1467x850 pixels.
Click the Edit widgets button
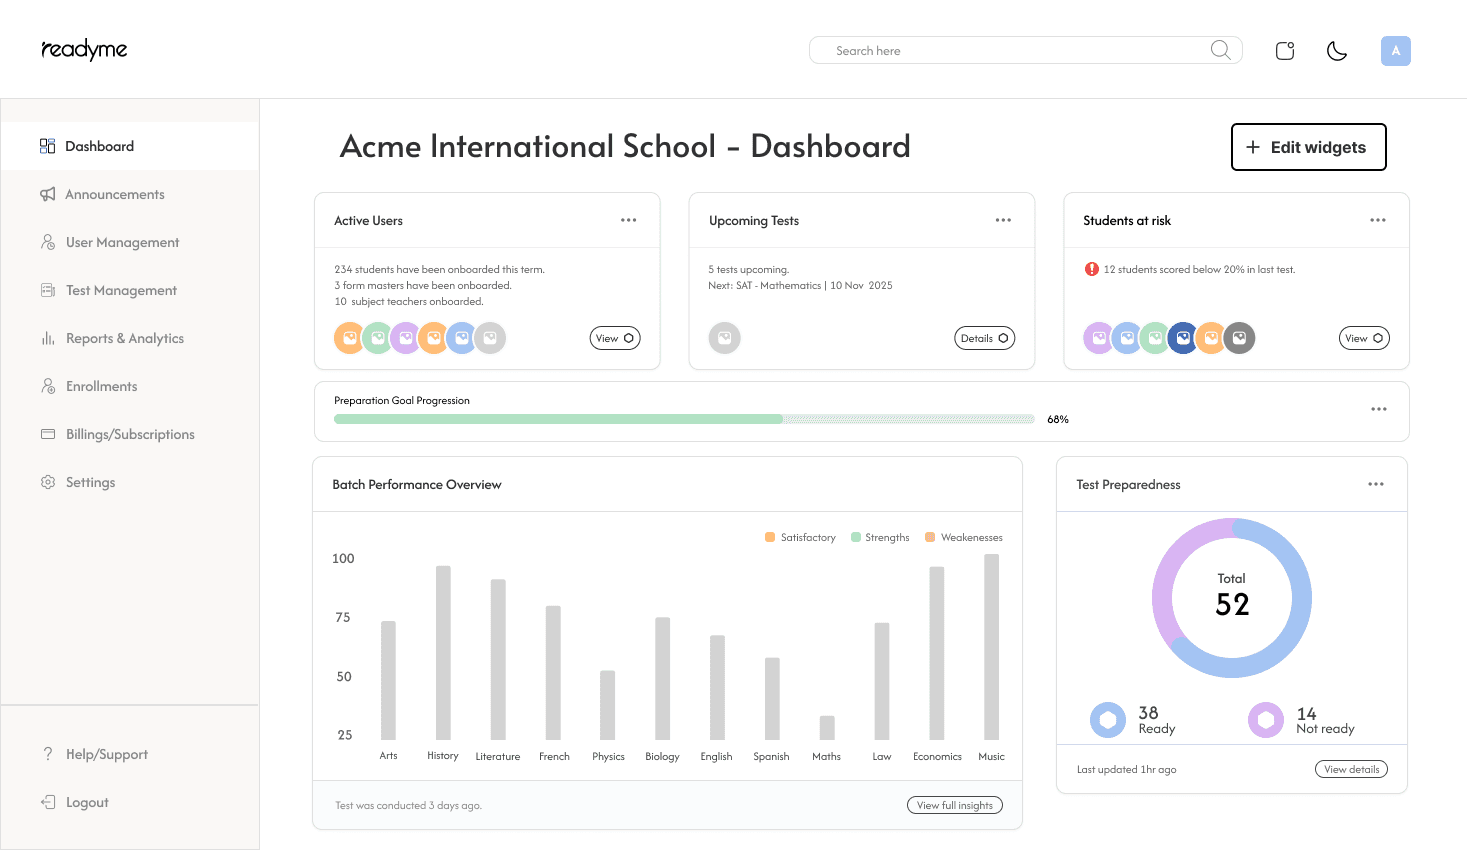coord(1308,146)
